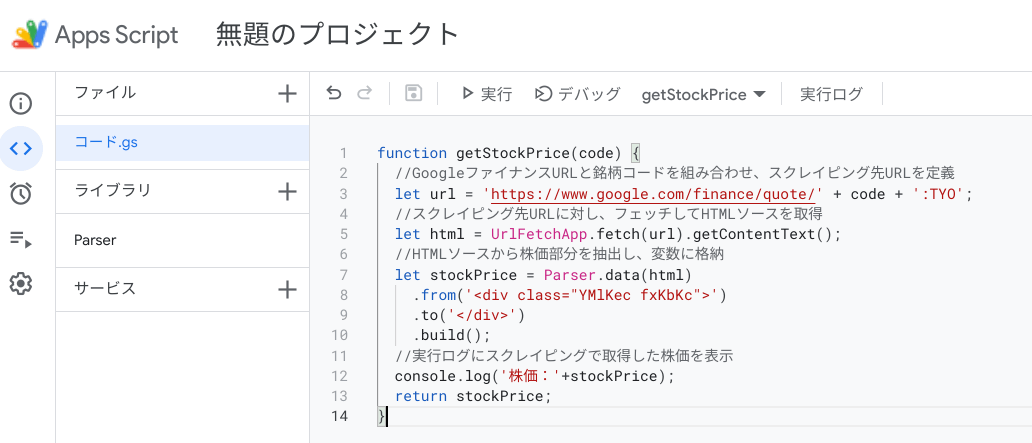Add a library with plus icon

[287, 191]
